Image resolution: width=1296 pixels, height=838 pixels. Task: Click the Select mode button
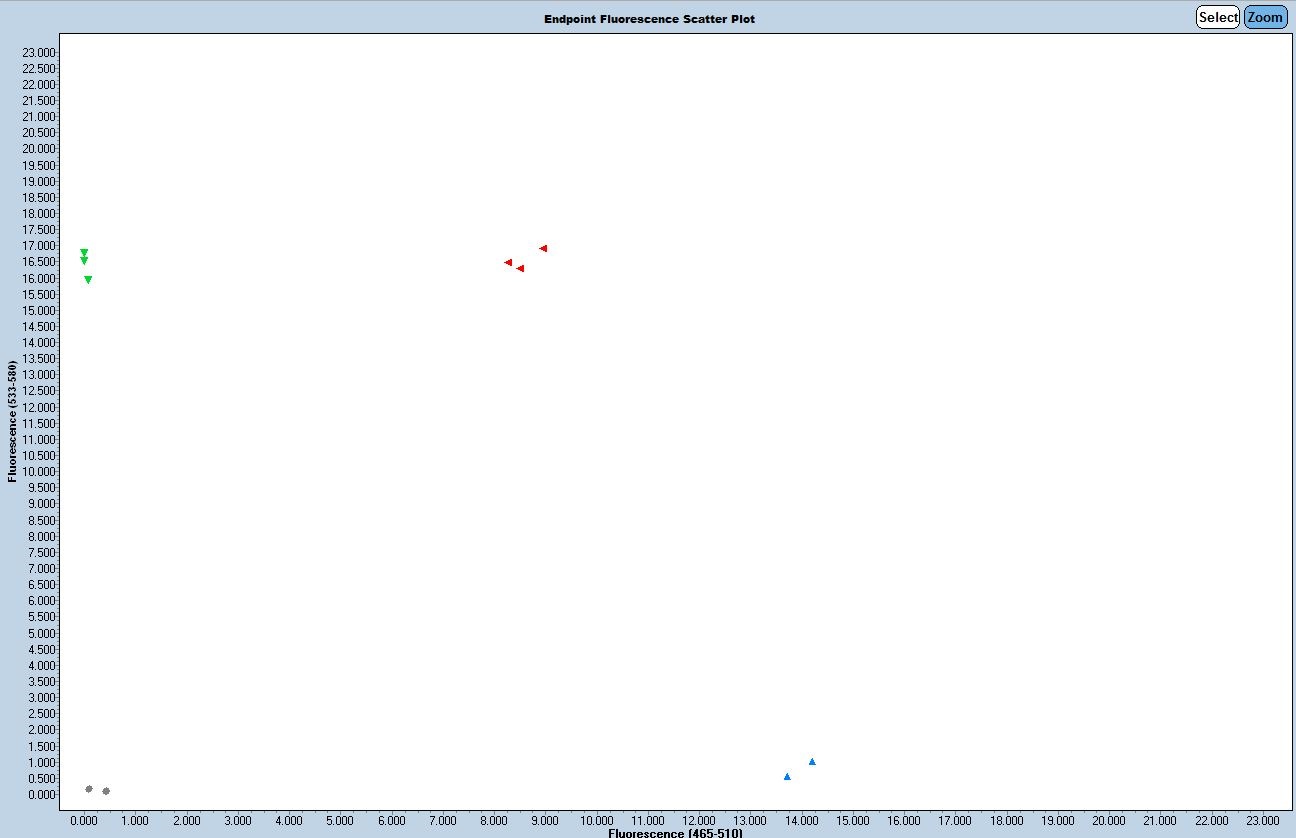1217,17
